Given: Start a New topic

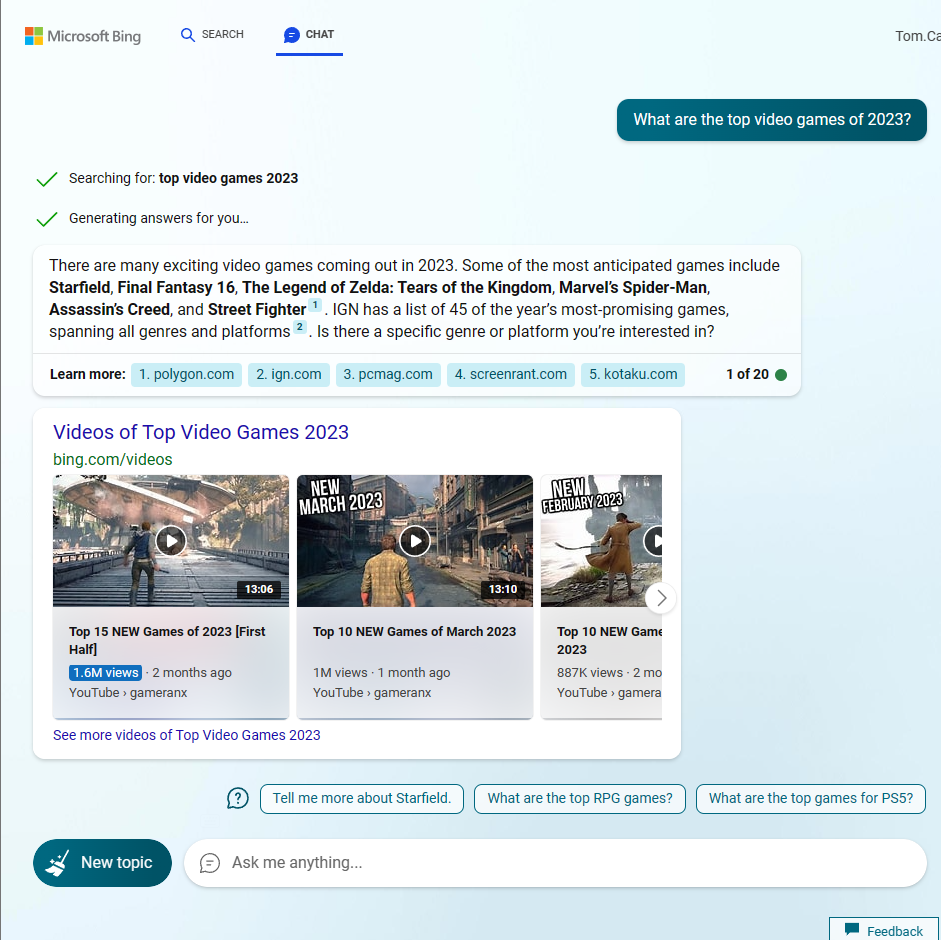Looking at the screenshot, I should point(102,862).
